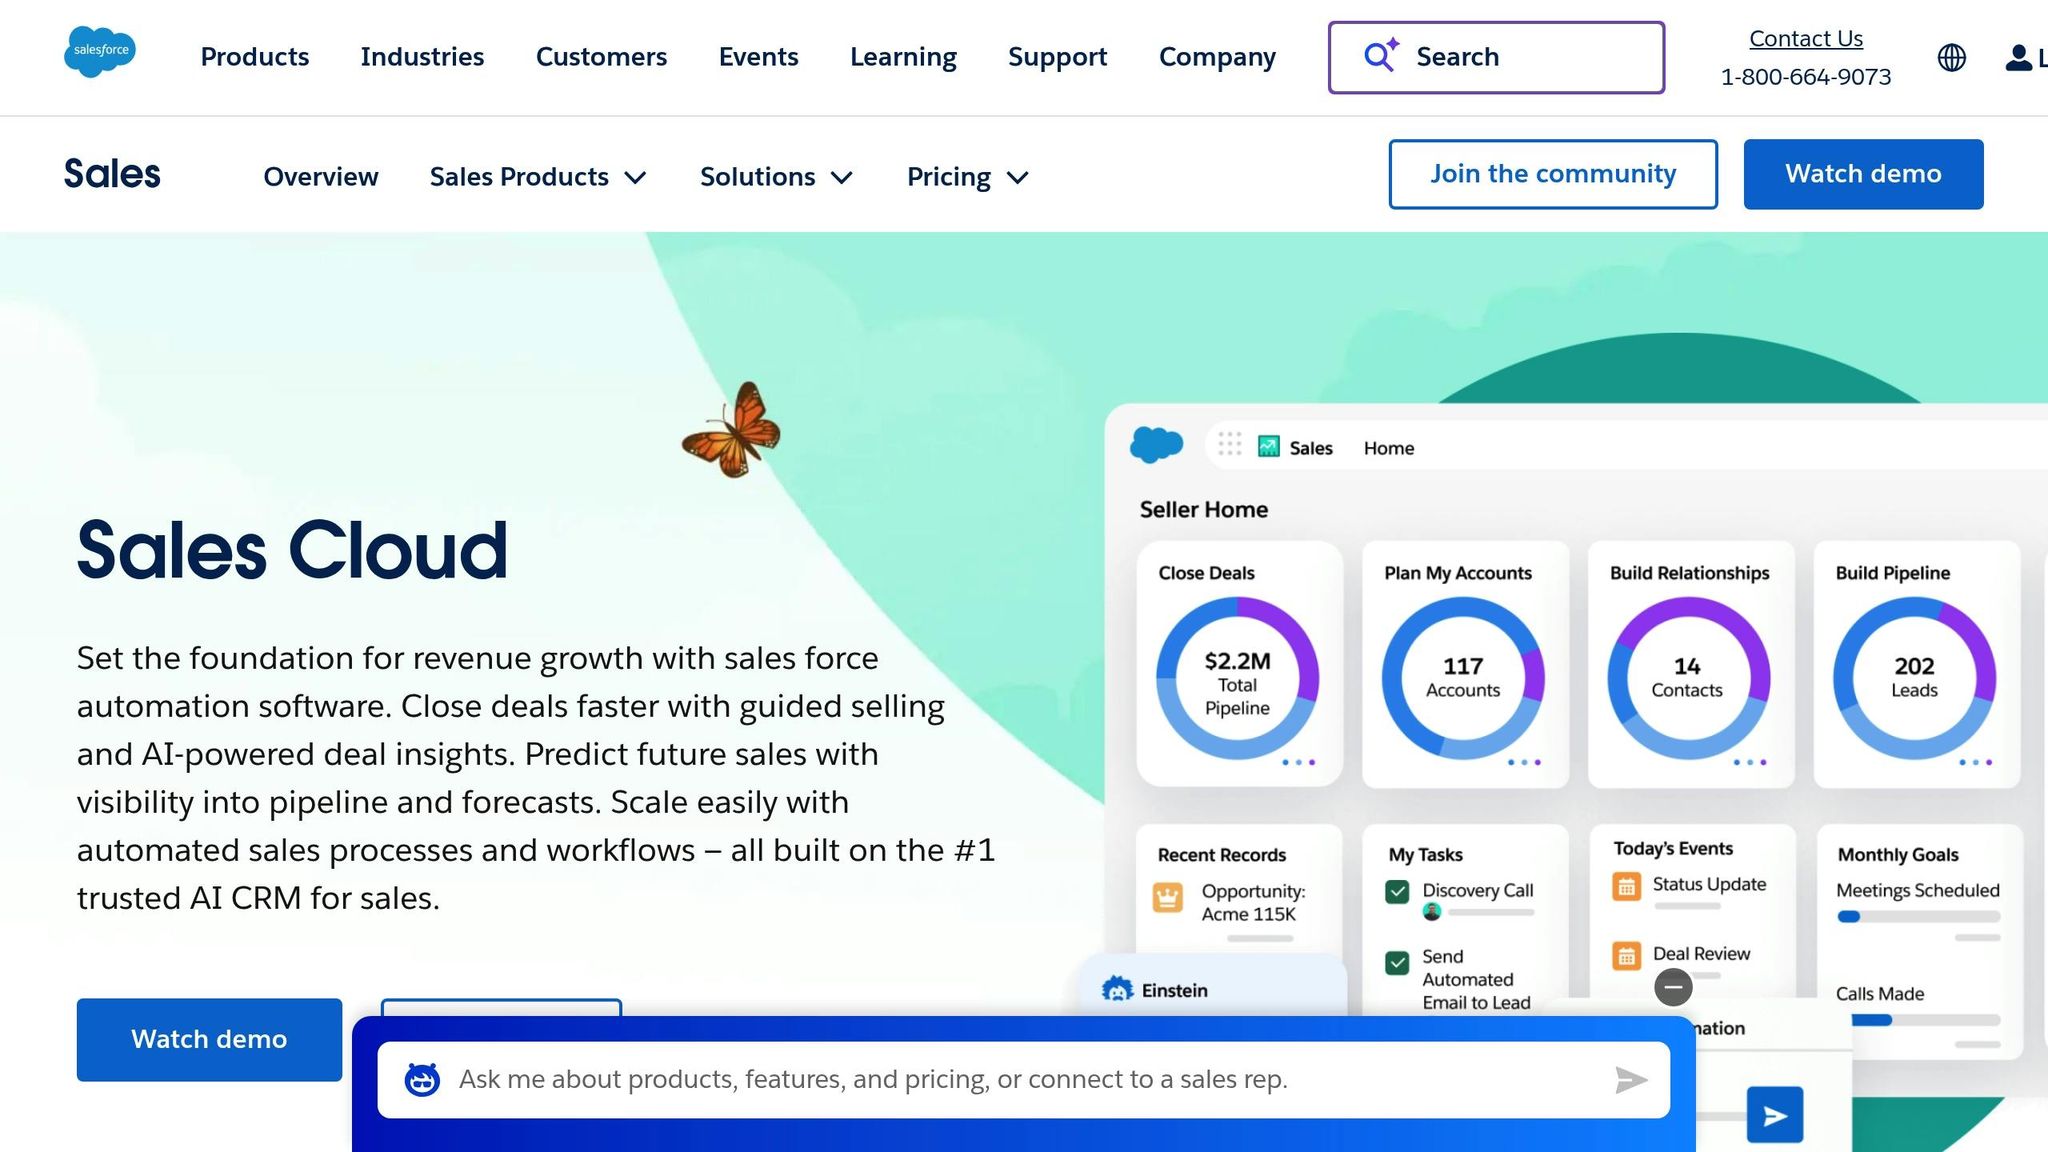
Task: Expand the Solutions dropdown
Action: tap(777, 177)
